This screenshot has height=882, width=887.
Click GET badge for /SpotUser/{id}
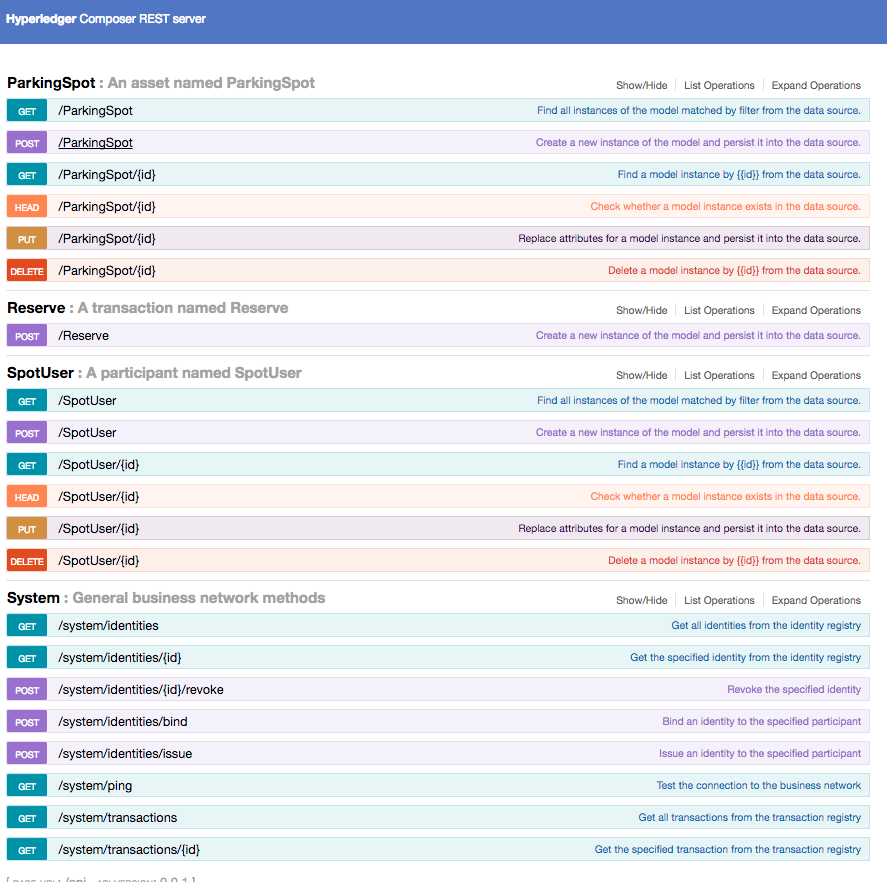pyautogui.click(x=27, y=465)
